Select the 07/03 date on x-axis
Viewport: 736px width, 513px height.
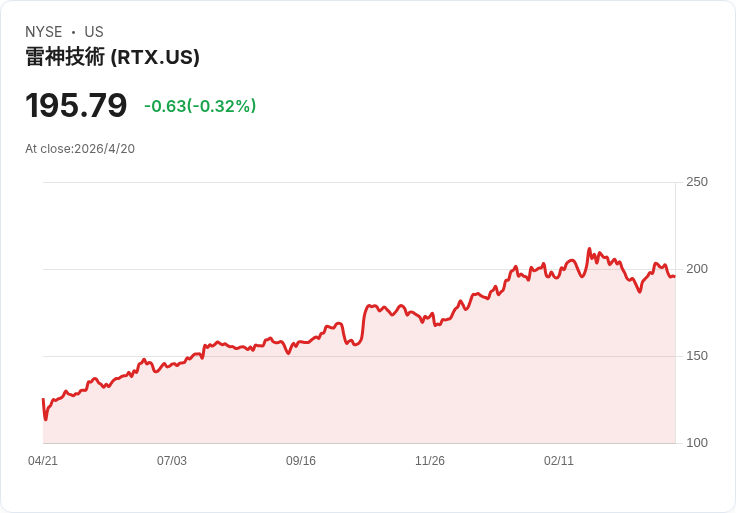pos(172,461)
